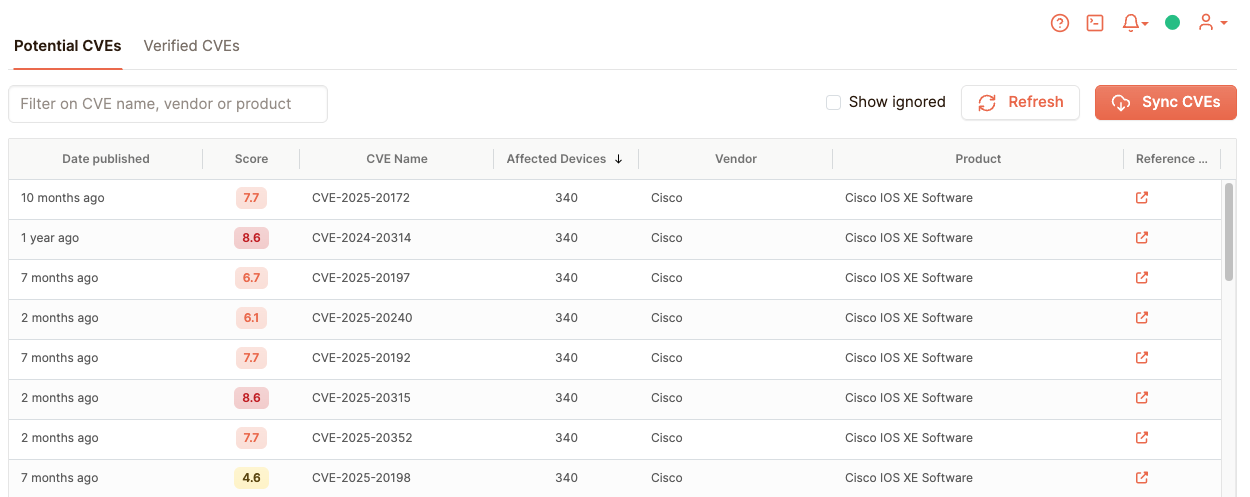
Task: Select the Potential CVEs tab
Action: pyautogui.click(x=68, y=46)
